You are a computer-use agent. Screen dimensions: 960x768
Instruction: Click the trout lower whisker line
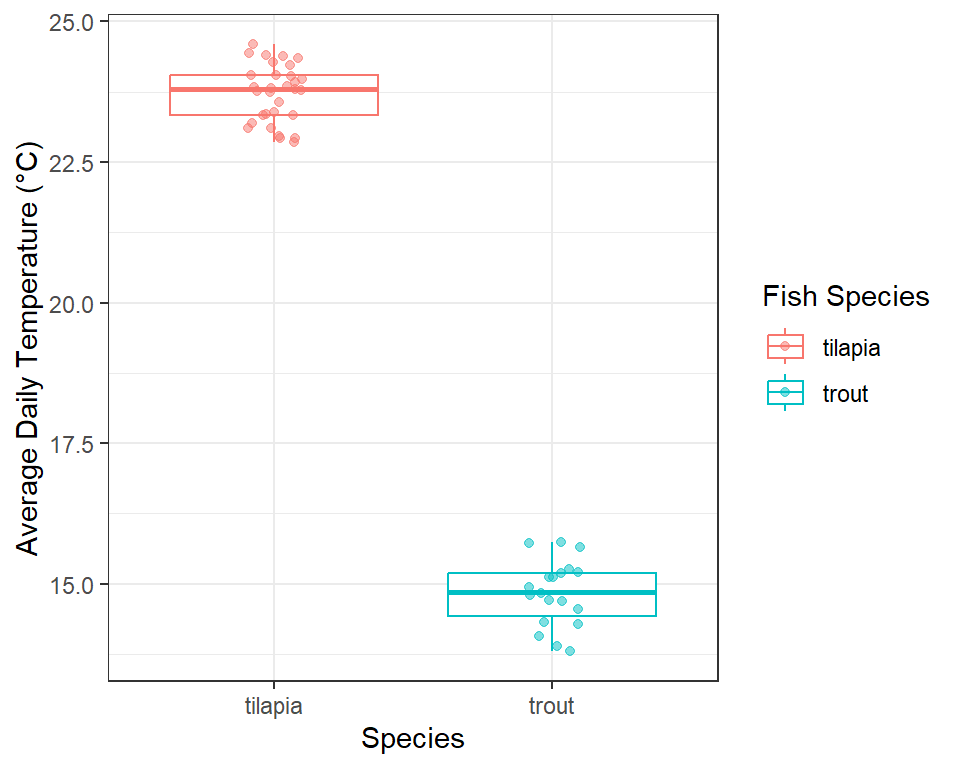coord(552,633)
